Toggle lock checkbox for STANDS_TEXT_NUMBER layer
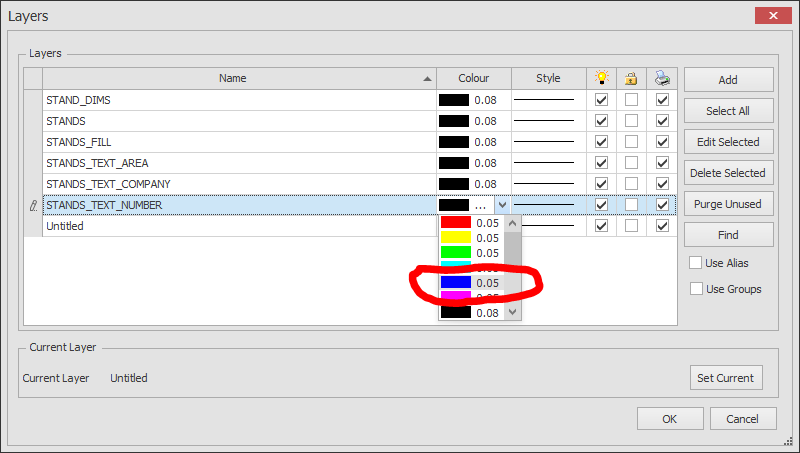 tap(632, 205)
